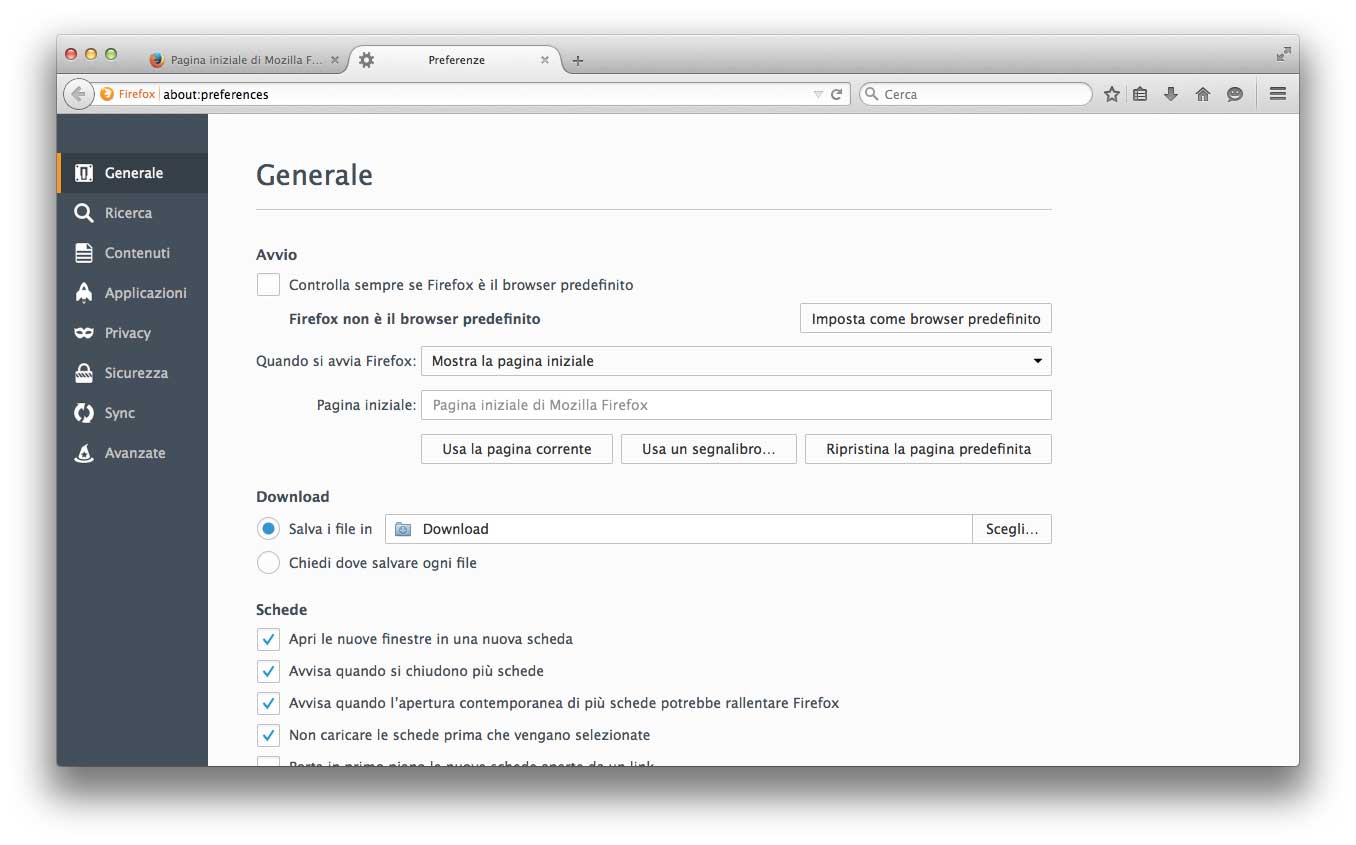
Task: Enable 'Controlla sempre se Firefox' checkbox
Action: point(268,285)
